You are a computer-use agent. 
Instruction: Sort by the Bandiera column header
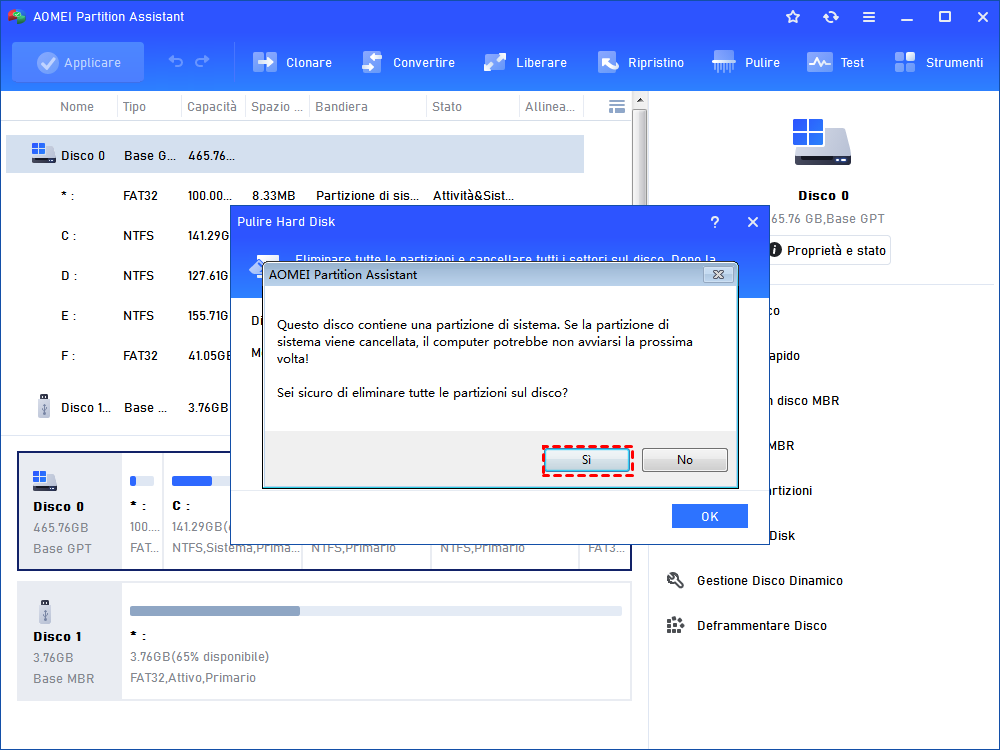pyautogui.click(x=341, y=107)
